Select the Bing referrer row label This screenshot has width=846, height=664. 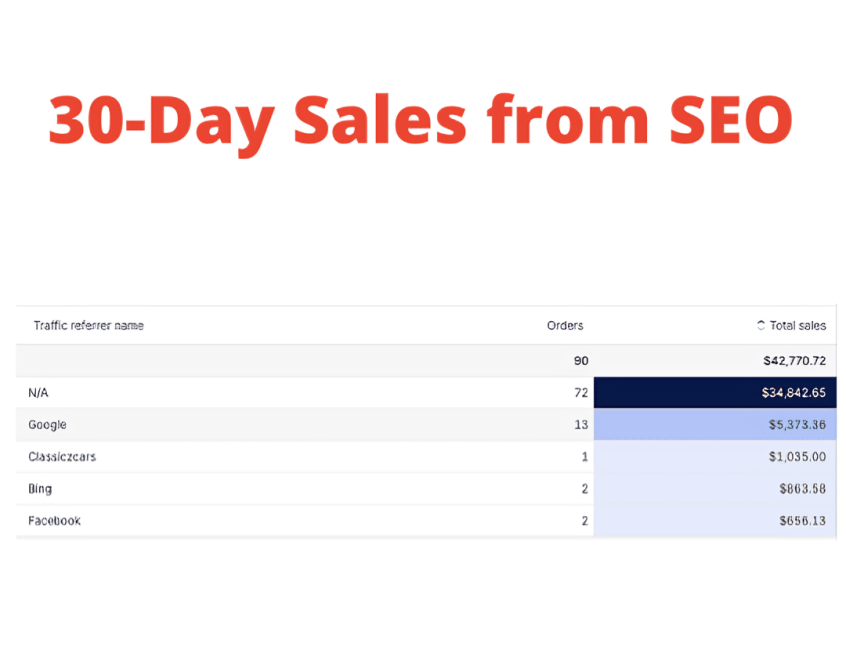pos(40,489)
